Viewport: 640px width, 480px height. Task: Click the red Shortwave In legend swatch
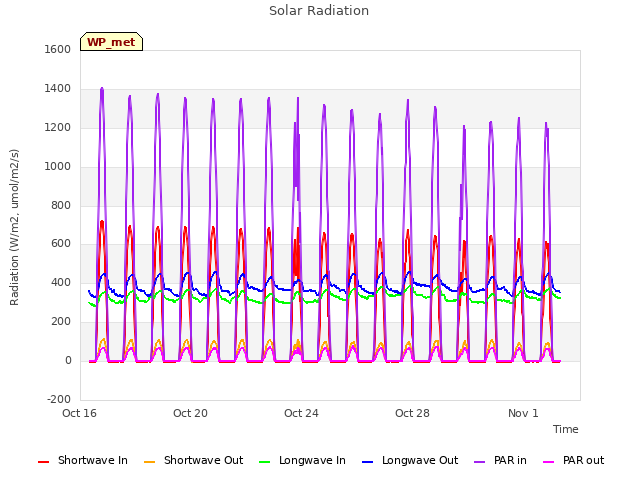[43, 462]
